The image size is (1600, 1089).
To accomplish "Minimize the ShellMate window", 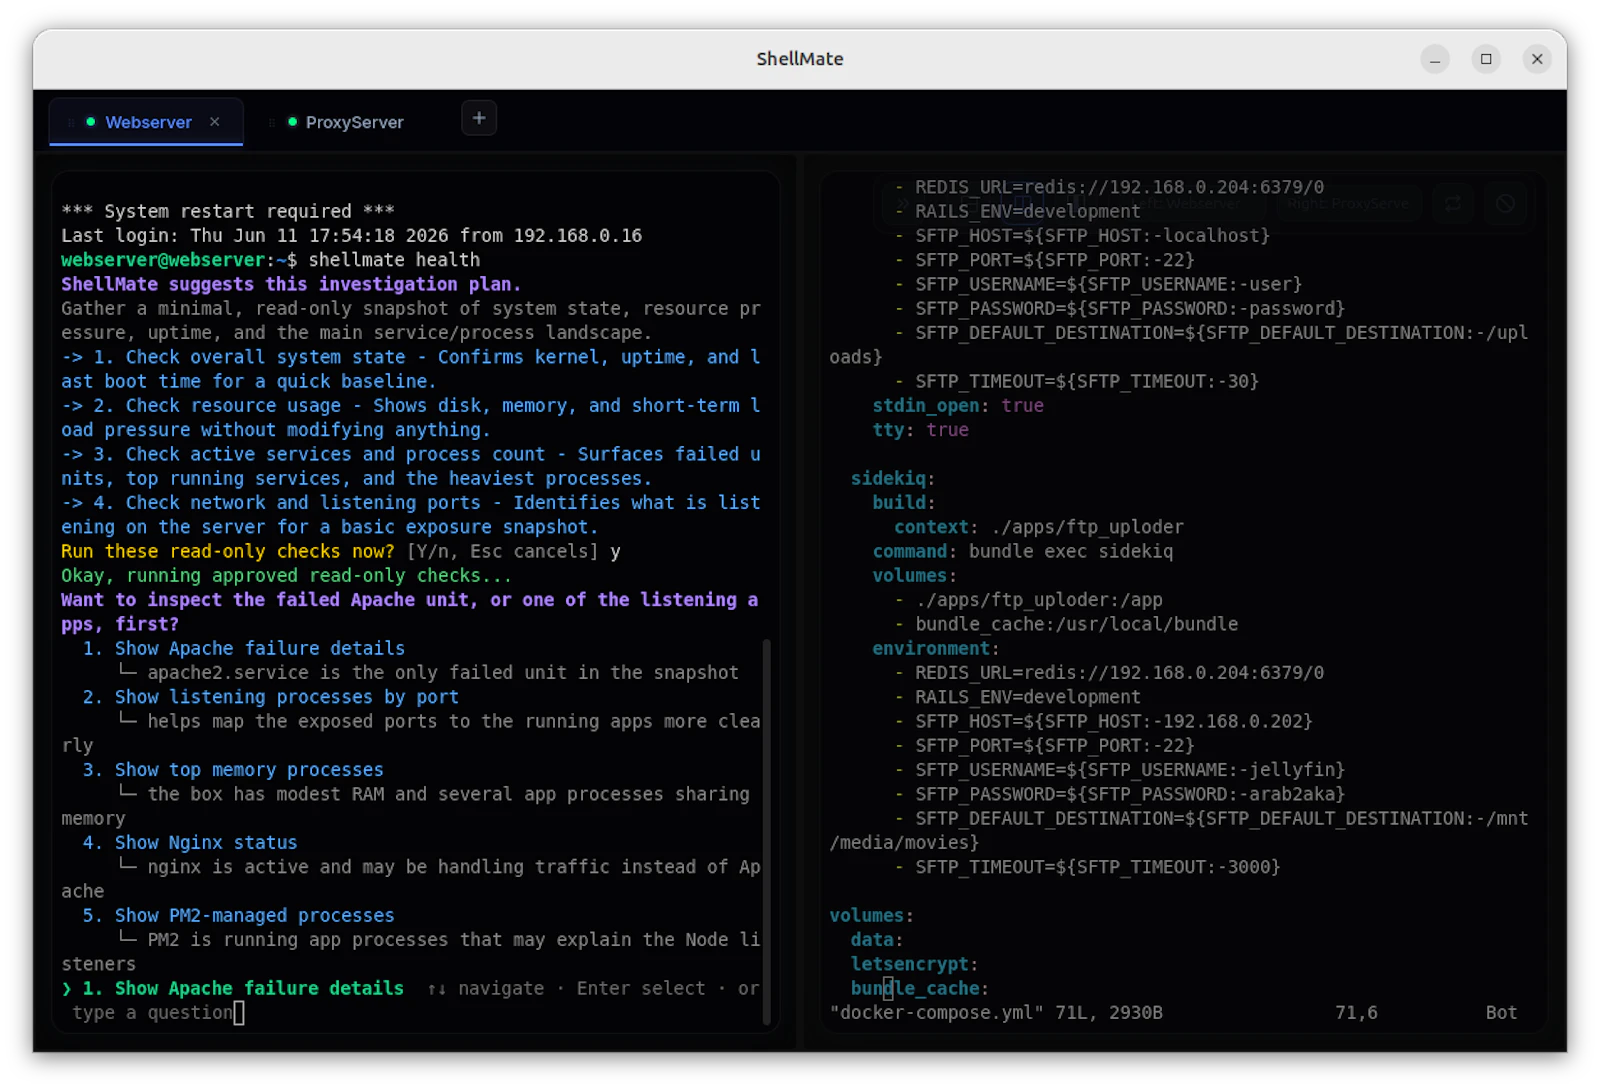I will 1435,59.
